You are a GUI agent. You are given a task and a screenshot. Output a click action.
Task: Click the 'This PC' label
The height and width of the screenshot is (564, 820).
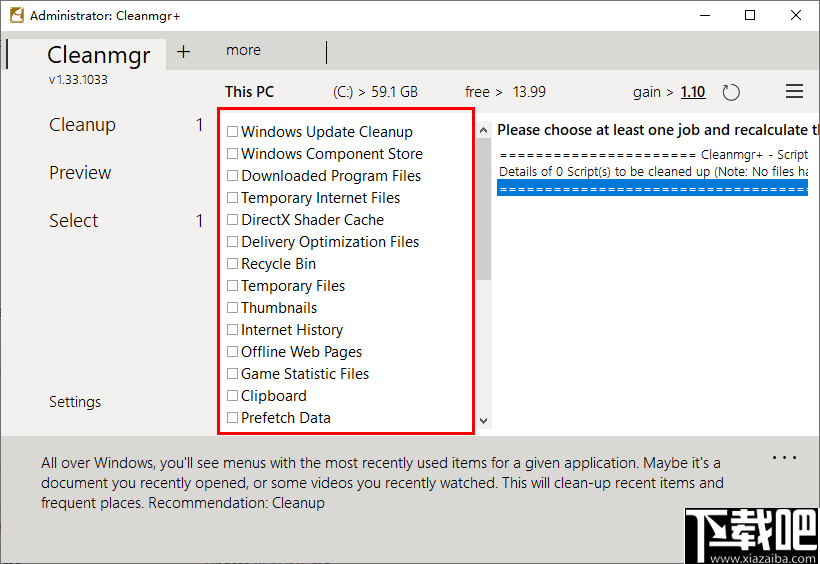tap(249, 92)
